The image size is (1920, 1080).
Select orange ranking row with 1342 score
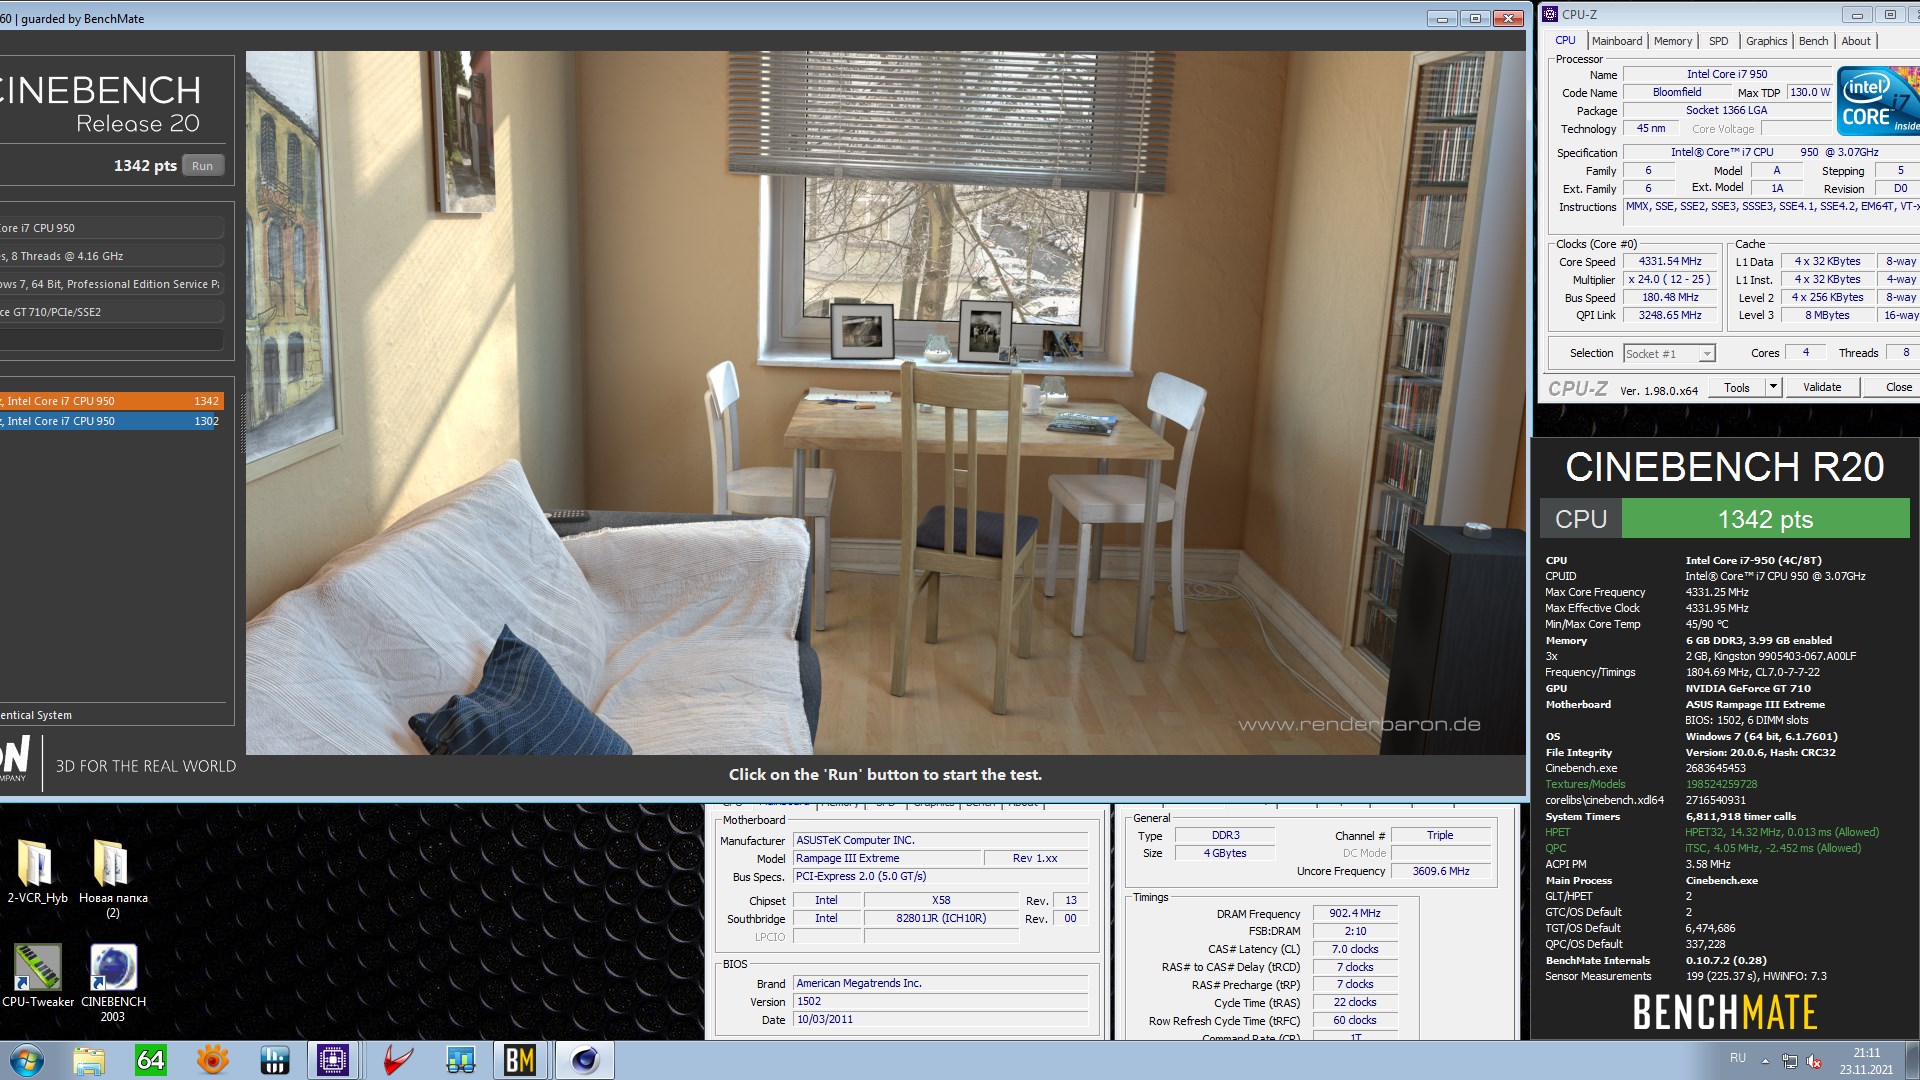tap(111, 401)
